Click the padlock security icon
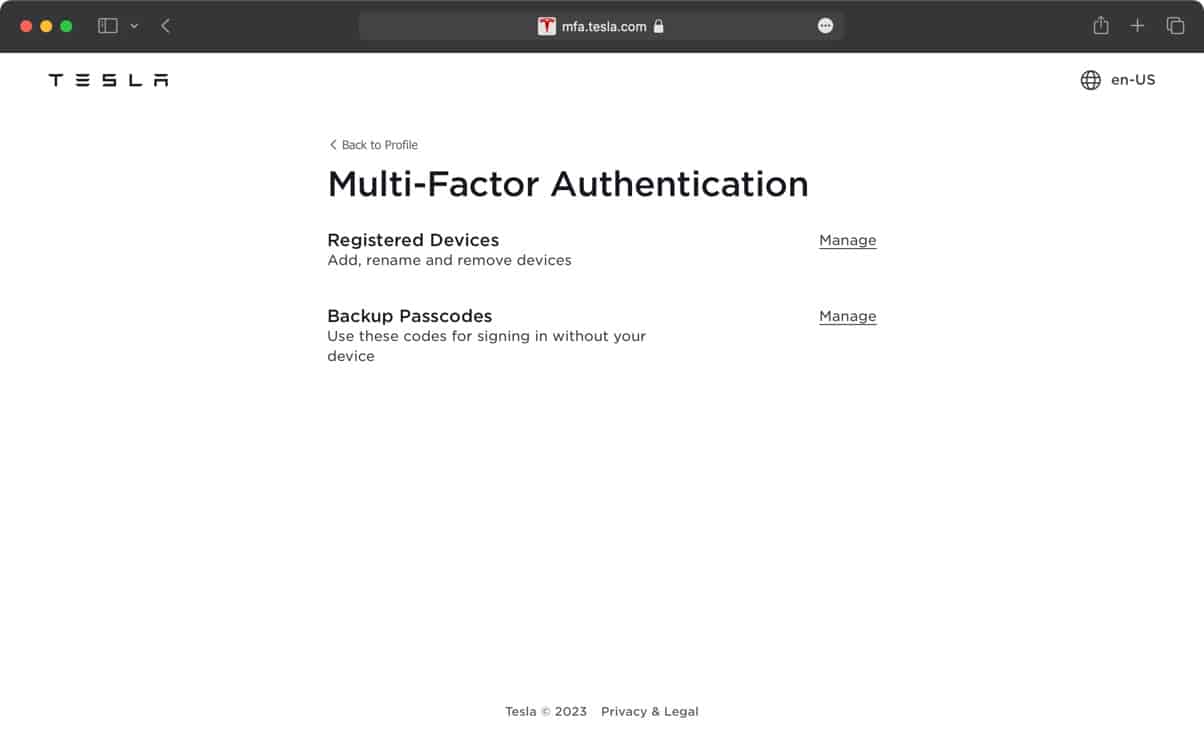 click(x=658, y=27)
